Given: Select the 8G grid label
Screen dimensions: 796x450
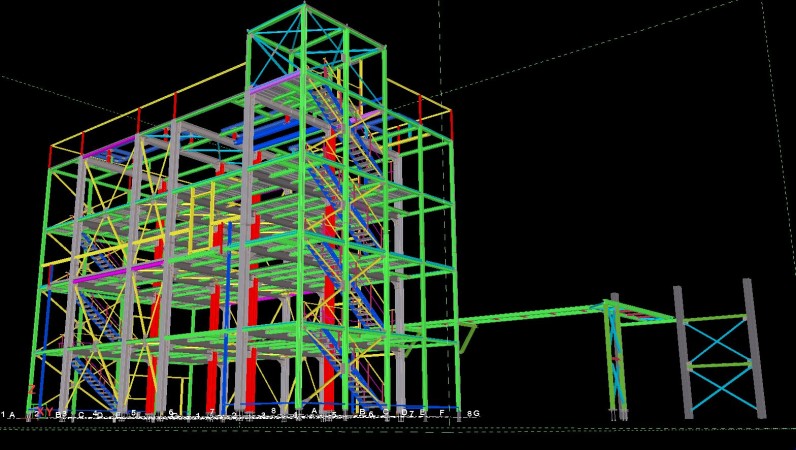Looking at the screenshot, I should pos(473,413).
